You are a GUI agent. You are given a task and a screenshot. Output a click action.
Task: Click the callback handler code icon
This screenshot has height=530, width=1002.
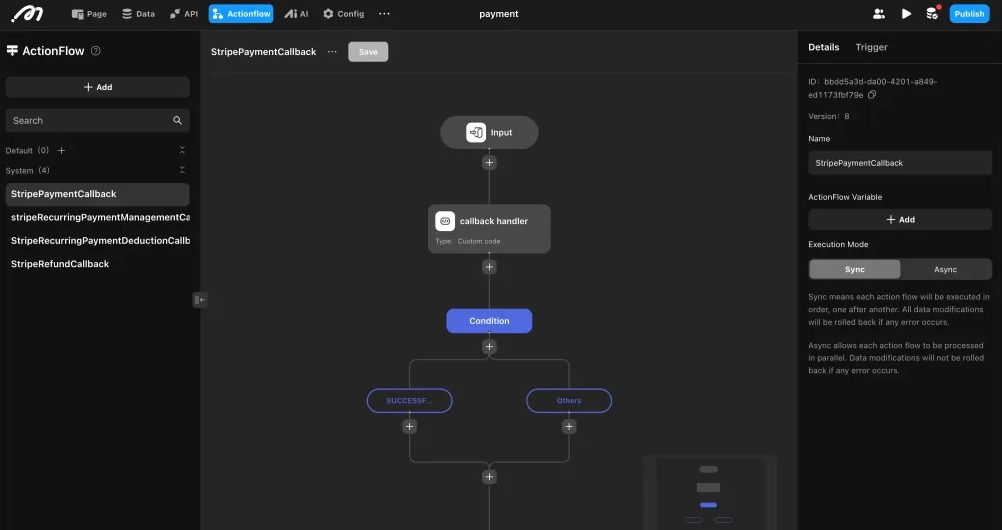tap(445, 221)
